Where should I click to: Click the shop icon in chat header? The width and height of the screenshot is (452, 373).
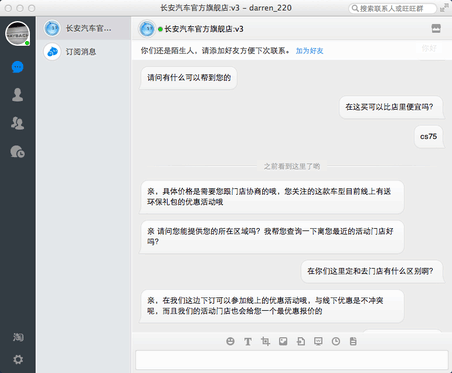pyautogui.click(x=436, y=28)
